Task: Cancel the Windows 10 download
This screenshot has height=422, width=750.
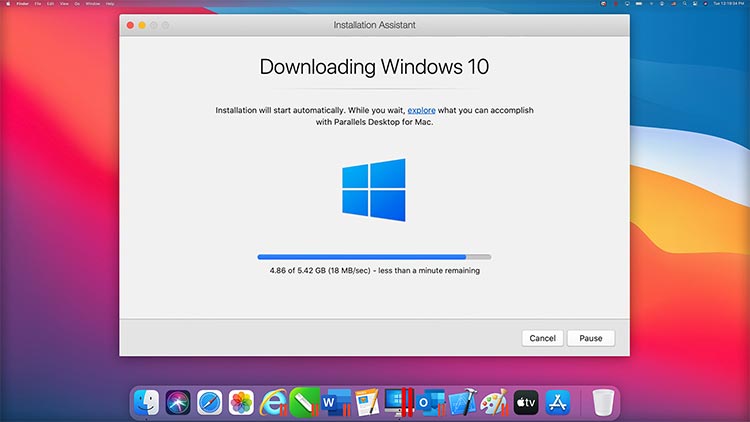Action: click(542, 338)
